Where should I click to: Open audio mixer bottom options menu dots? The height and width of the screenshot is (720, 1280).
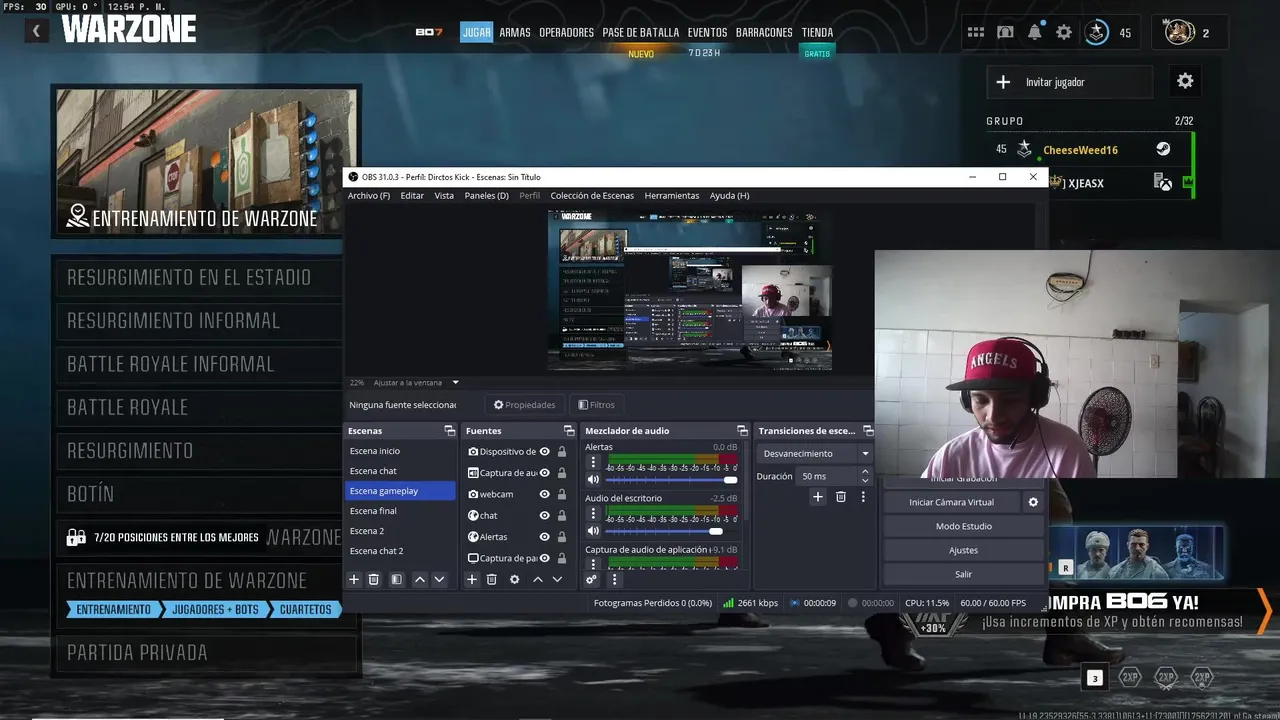click(x=615, y=579)
